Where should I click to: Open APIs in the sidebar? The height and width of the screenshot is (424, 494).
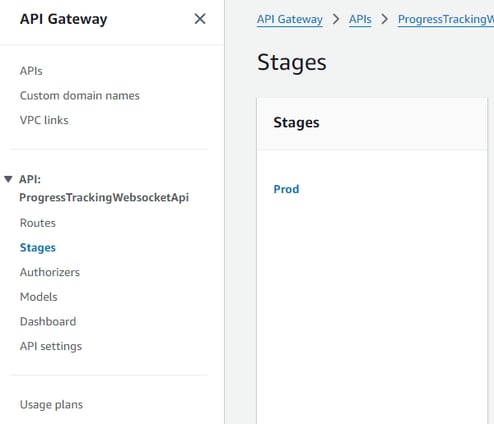click(x=31, y=71)
